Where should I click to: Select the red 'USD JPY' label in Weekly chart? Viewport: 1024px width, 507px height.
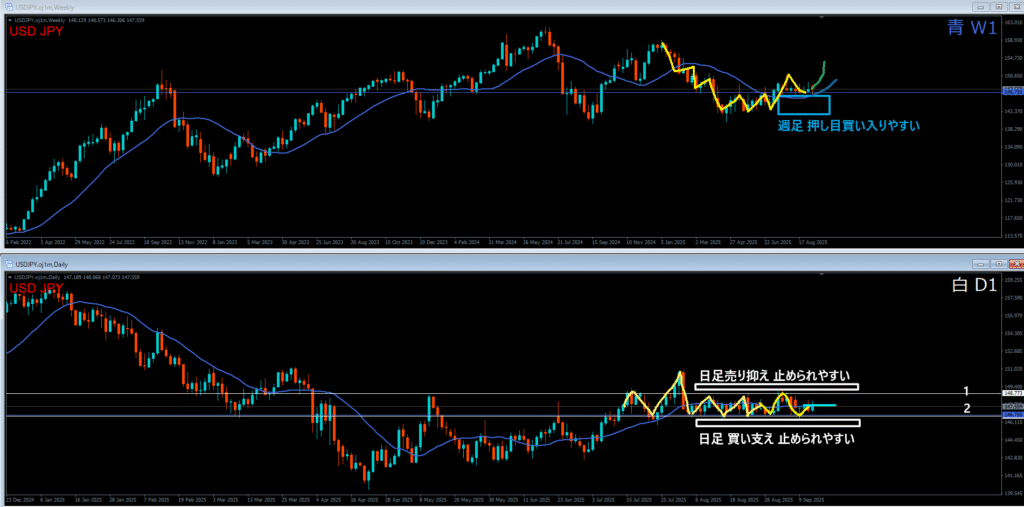coord(36,31)
